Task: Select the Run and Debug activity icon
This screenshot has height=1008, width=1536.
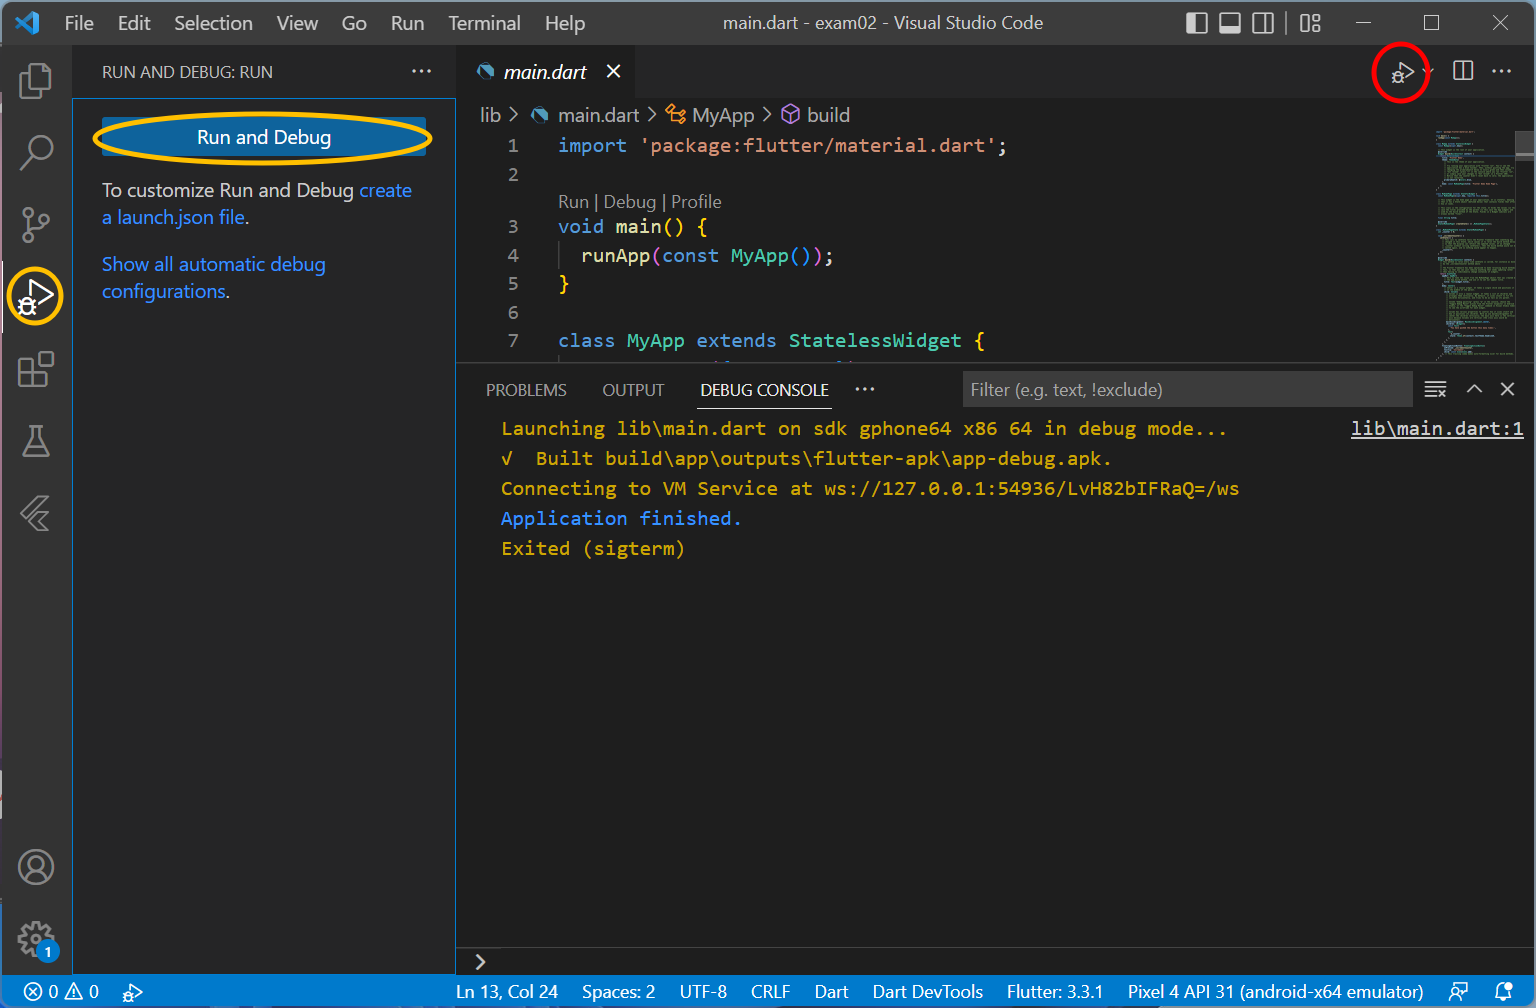Action: [x=36, y=297]
